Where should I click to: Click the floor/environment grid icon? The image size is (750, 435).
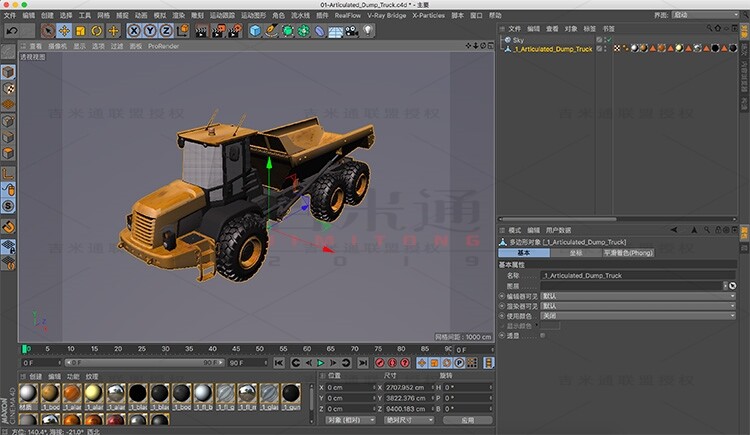pos(335,31)
